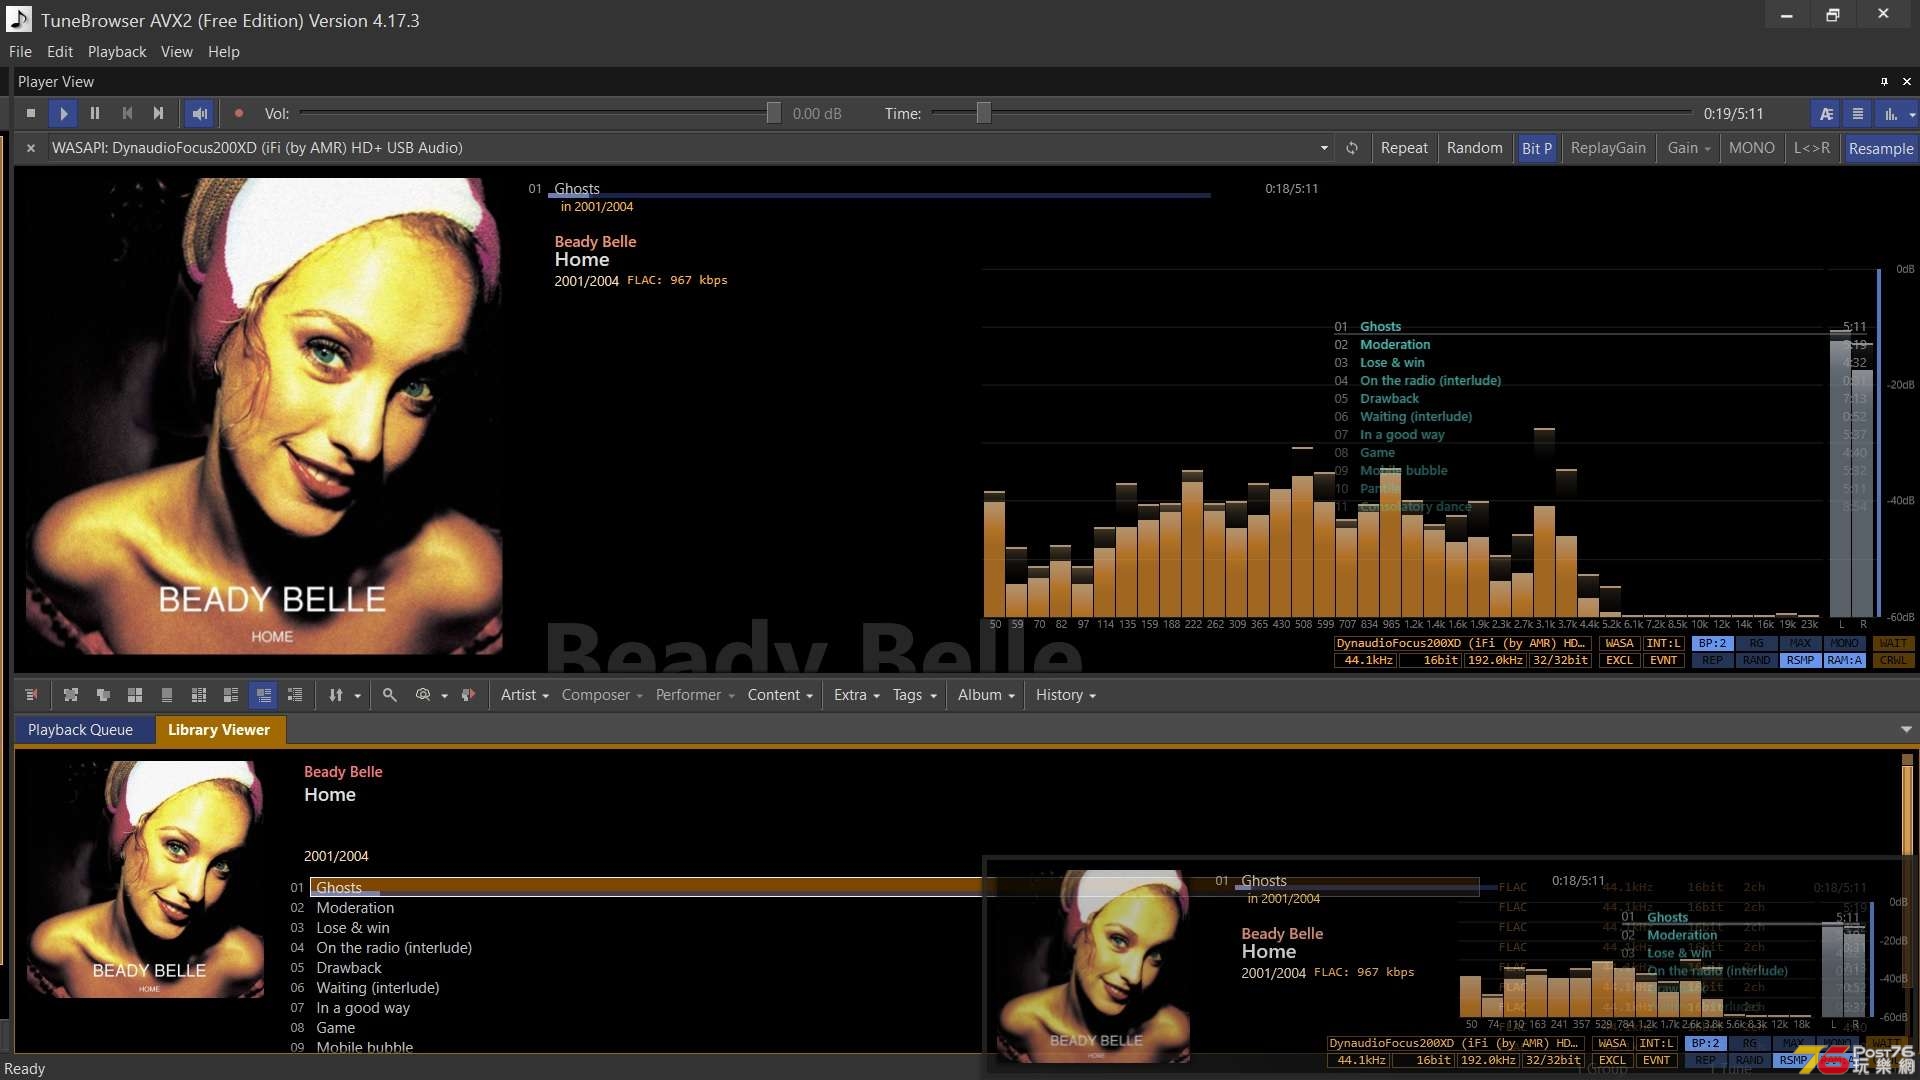1920x1080 pixels.
Task: Click the magnifier search icon
Action: (390, 695)
